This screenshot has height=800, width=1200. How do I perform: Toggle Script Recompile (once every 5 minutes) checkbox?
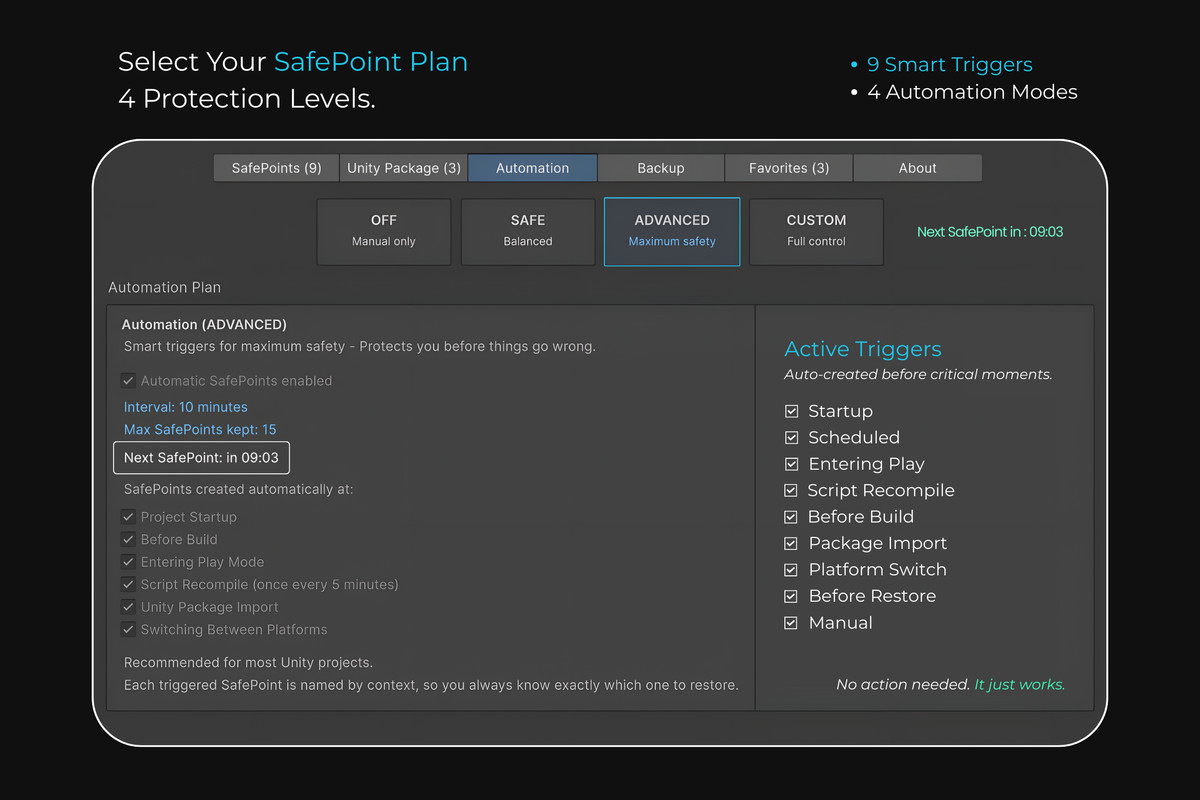(128, 585)
